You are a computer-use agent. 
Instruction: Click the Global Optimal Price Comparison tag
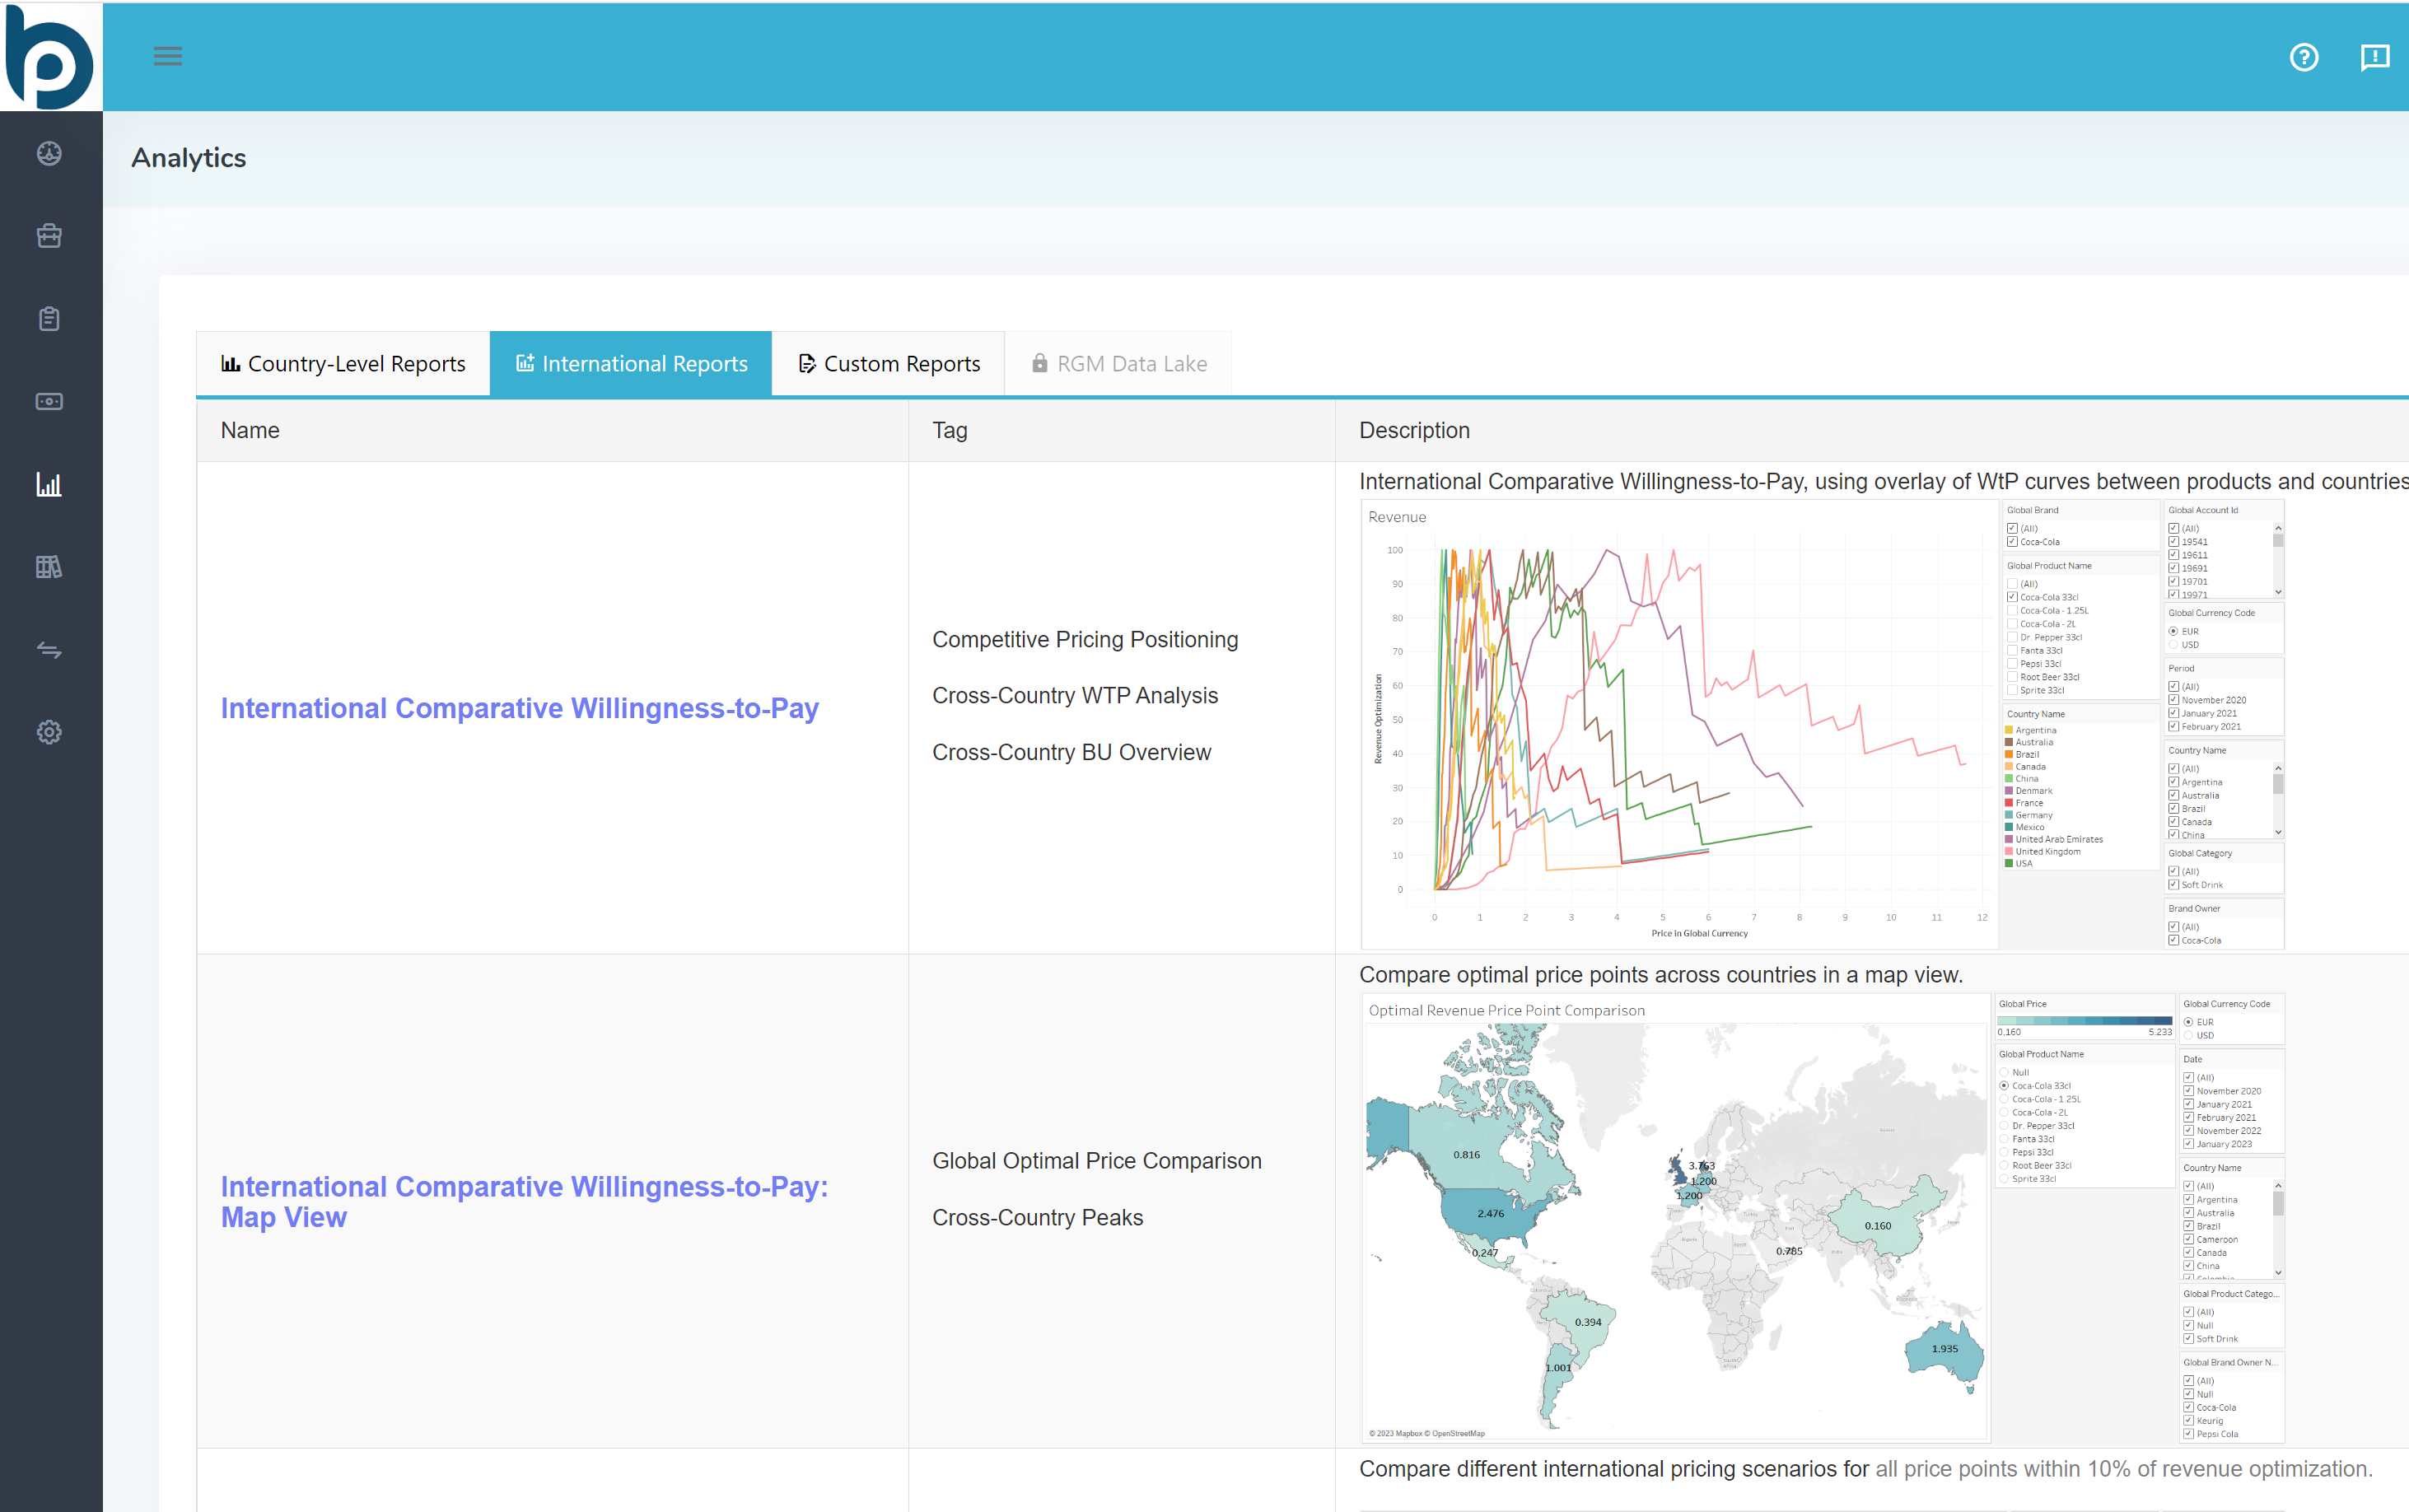pos(1097,1160)
